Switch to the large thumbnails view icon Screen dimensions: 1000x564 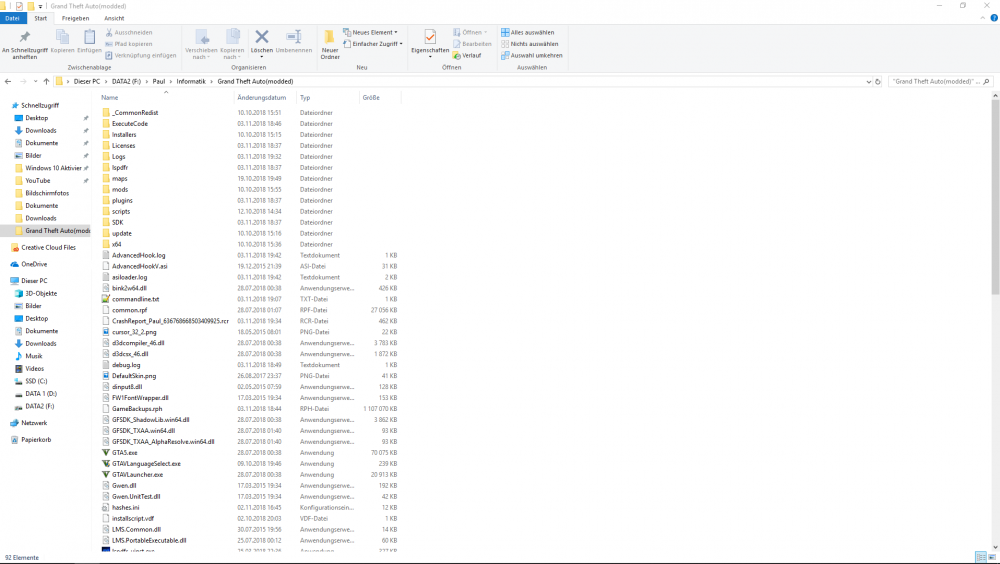tap(992, 558)
